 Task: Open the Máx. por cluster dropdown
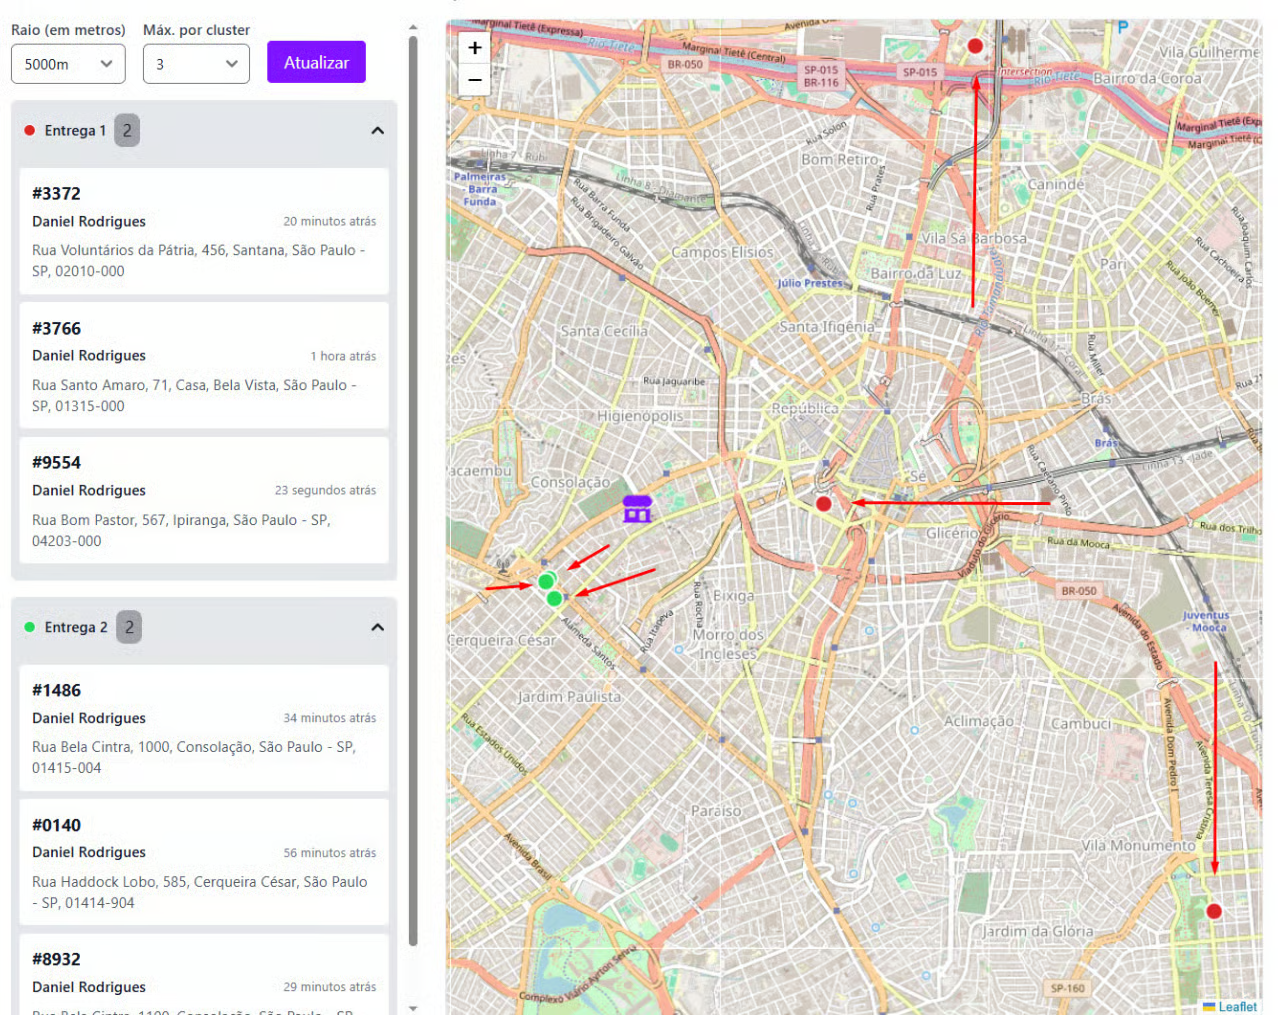[x=196, y=64]
